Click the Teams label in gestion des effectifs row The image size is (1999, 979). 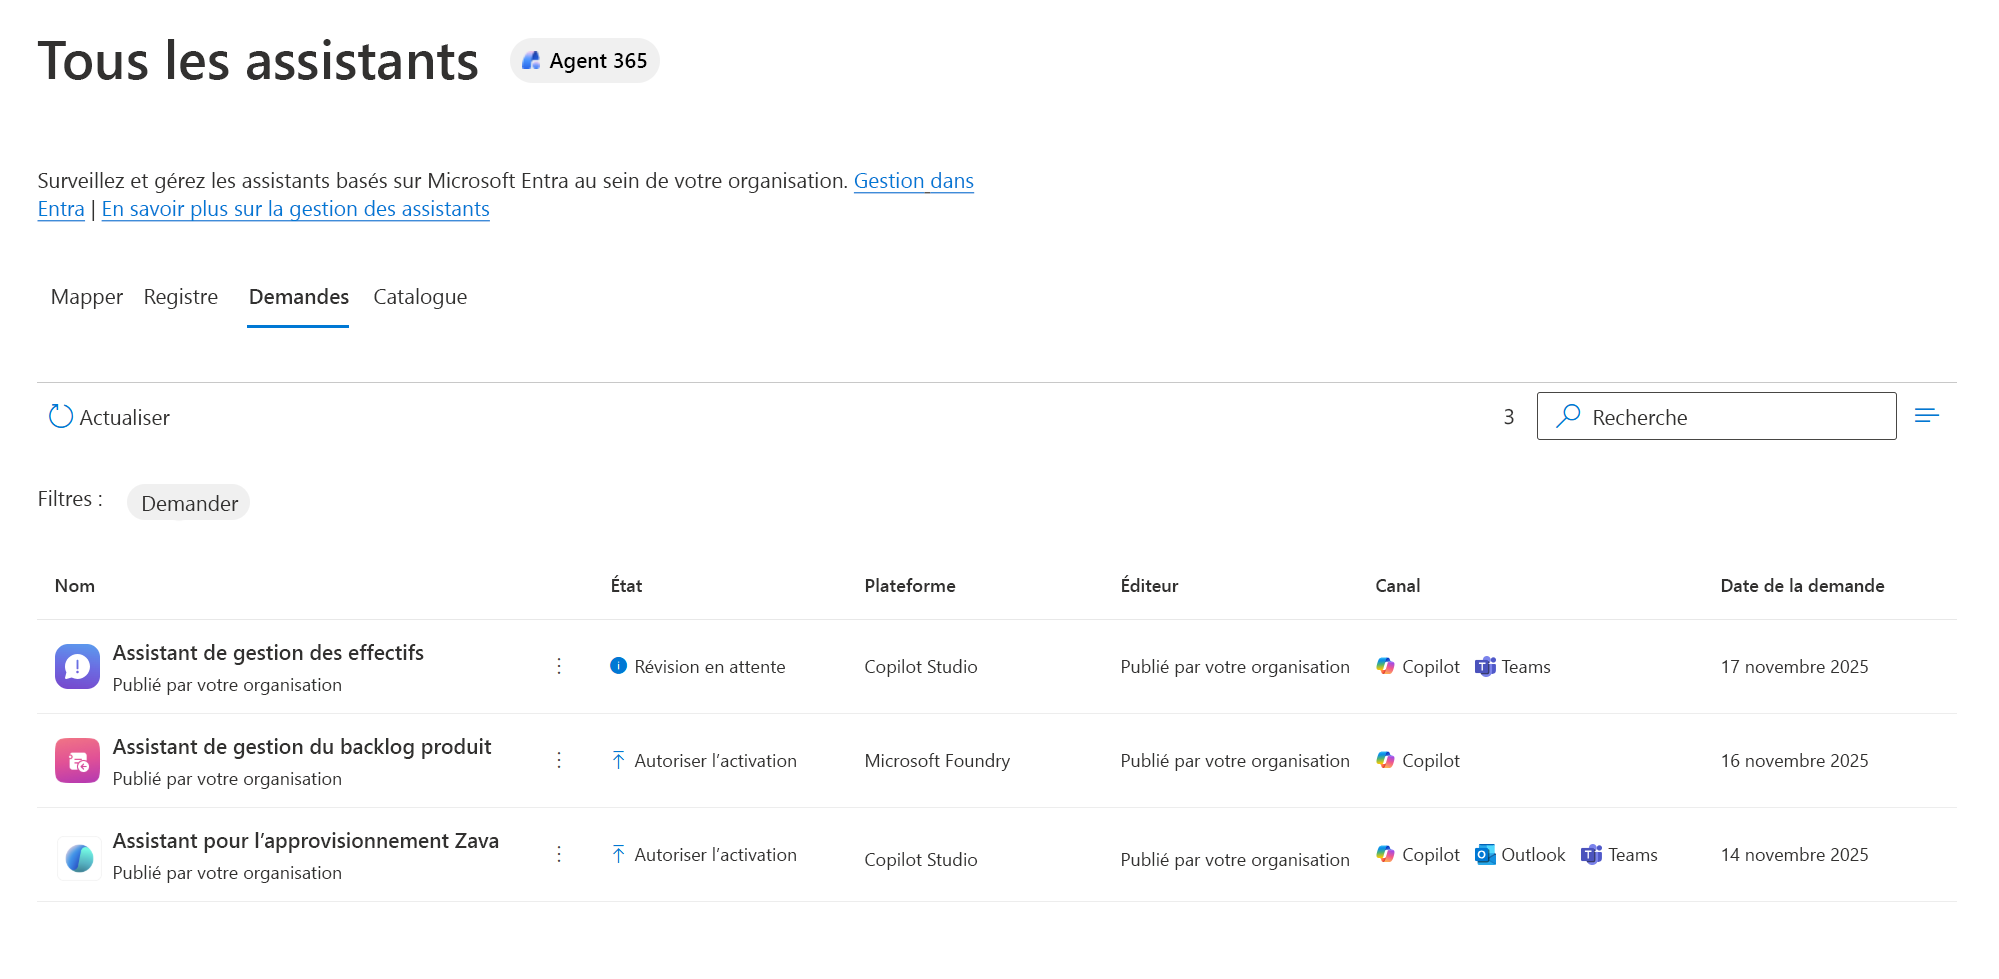tap(1526, 667)
